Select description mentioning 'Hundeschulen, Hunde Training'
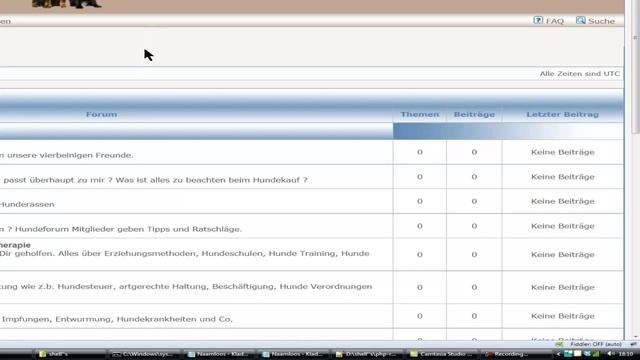Image resolution: width=640 pixels, height=360 pixels. click(184, 253)
